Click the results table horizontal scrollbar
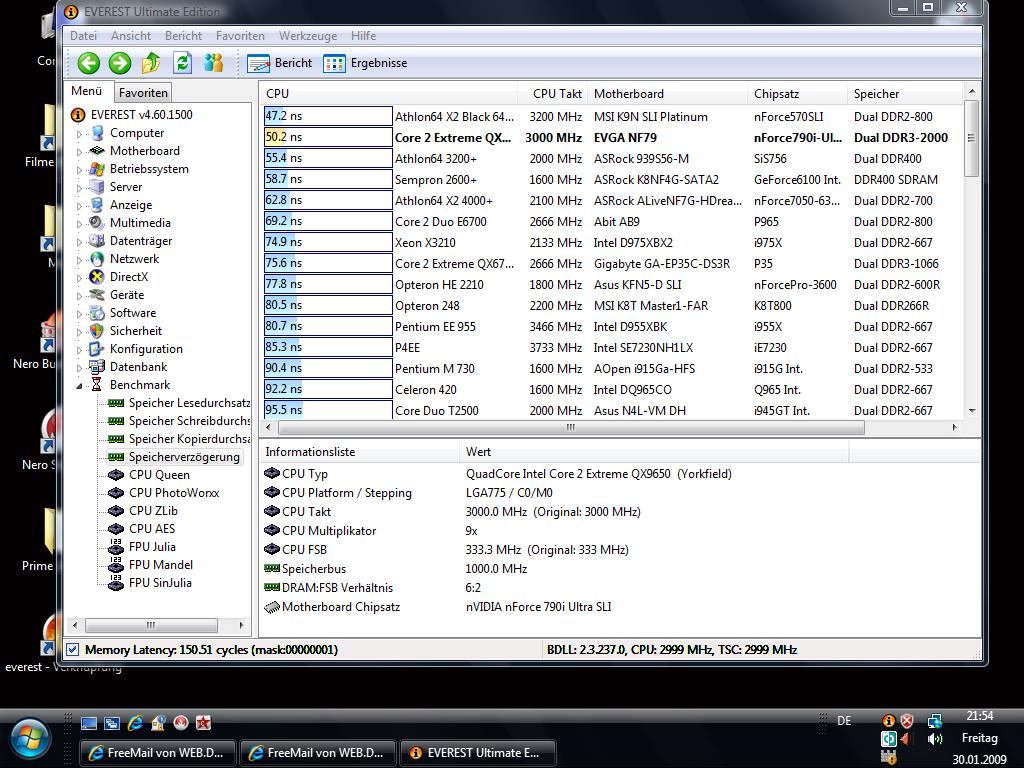The image size is (1024, 768). [571, 428]
